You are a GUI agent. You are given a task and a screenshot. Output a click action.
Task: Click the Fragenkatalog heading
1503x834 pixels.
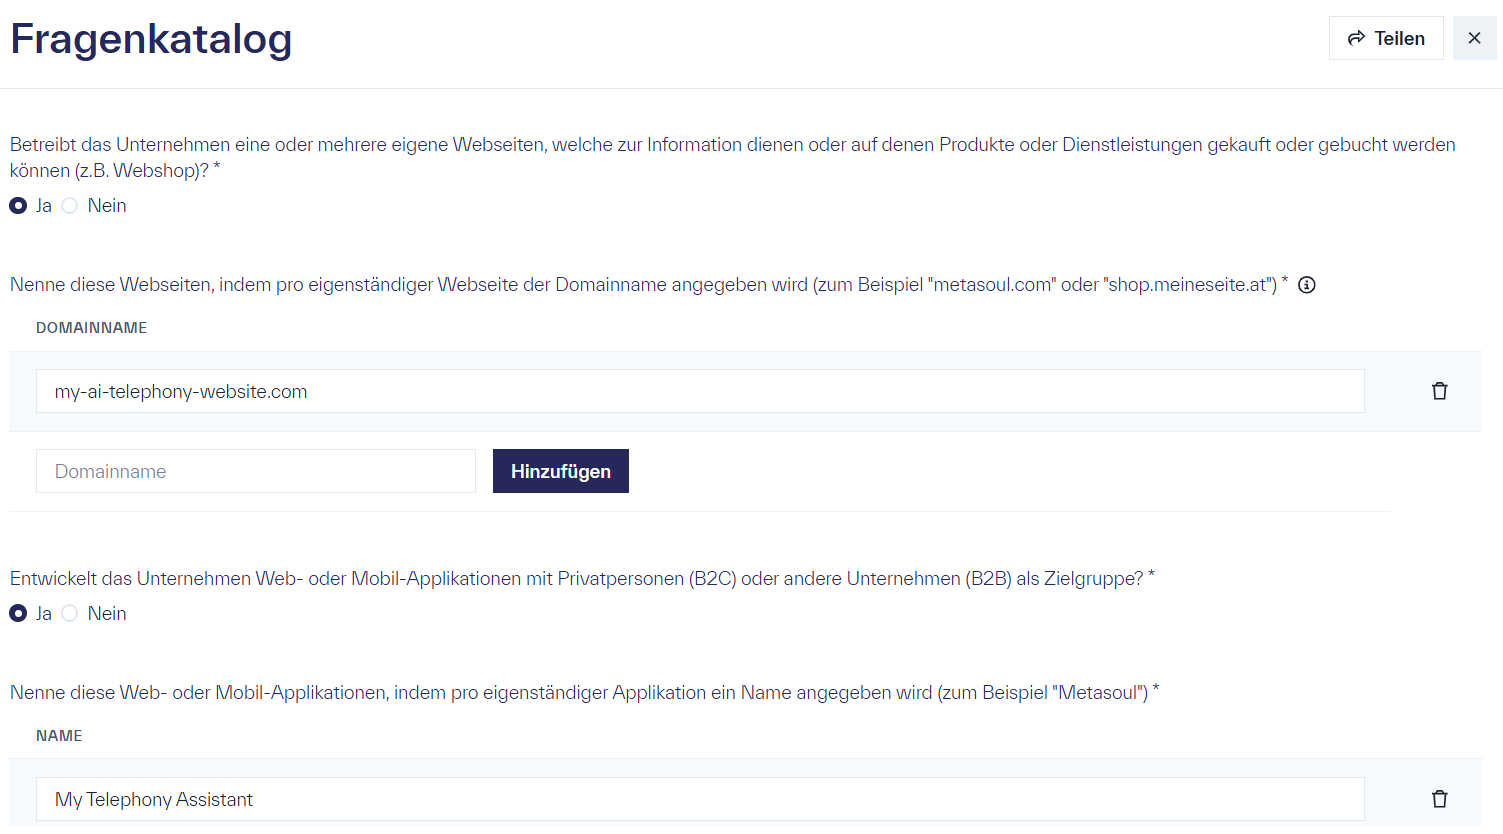click(x=151, y=38)
